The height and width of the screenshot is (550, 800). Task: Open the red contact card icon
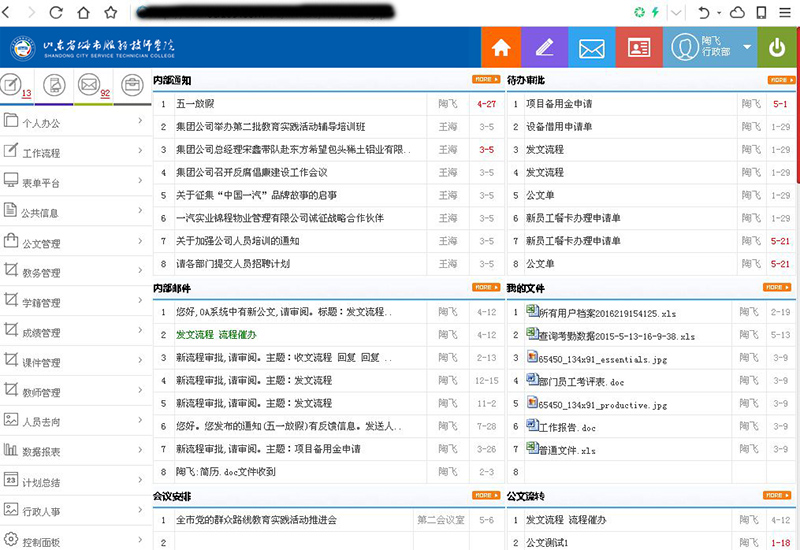pos(639,47)
